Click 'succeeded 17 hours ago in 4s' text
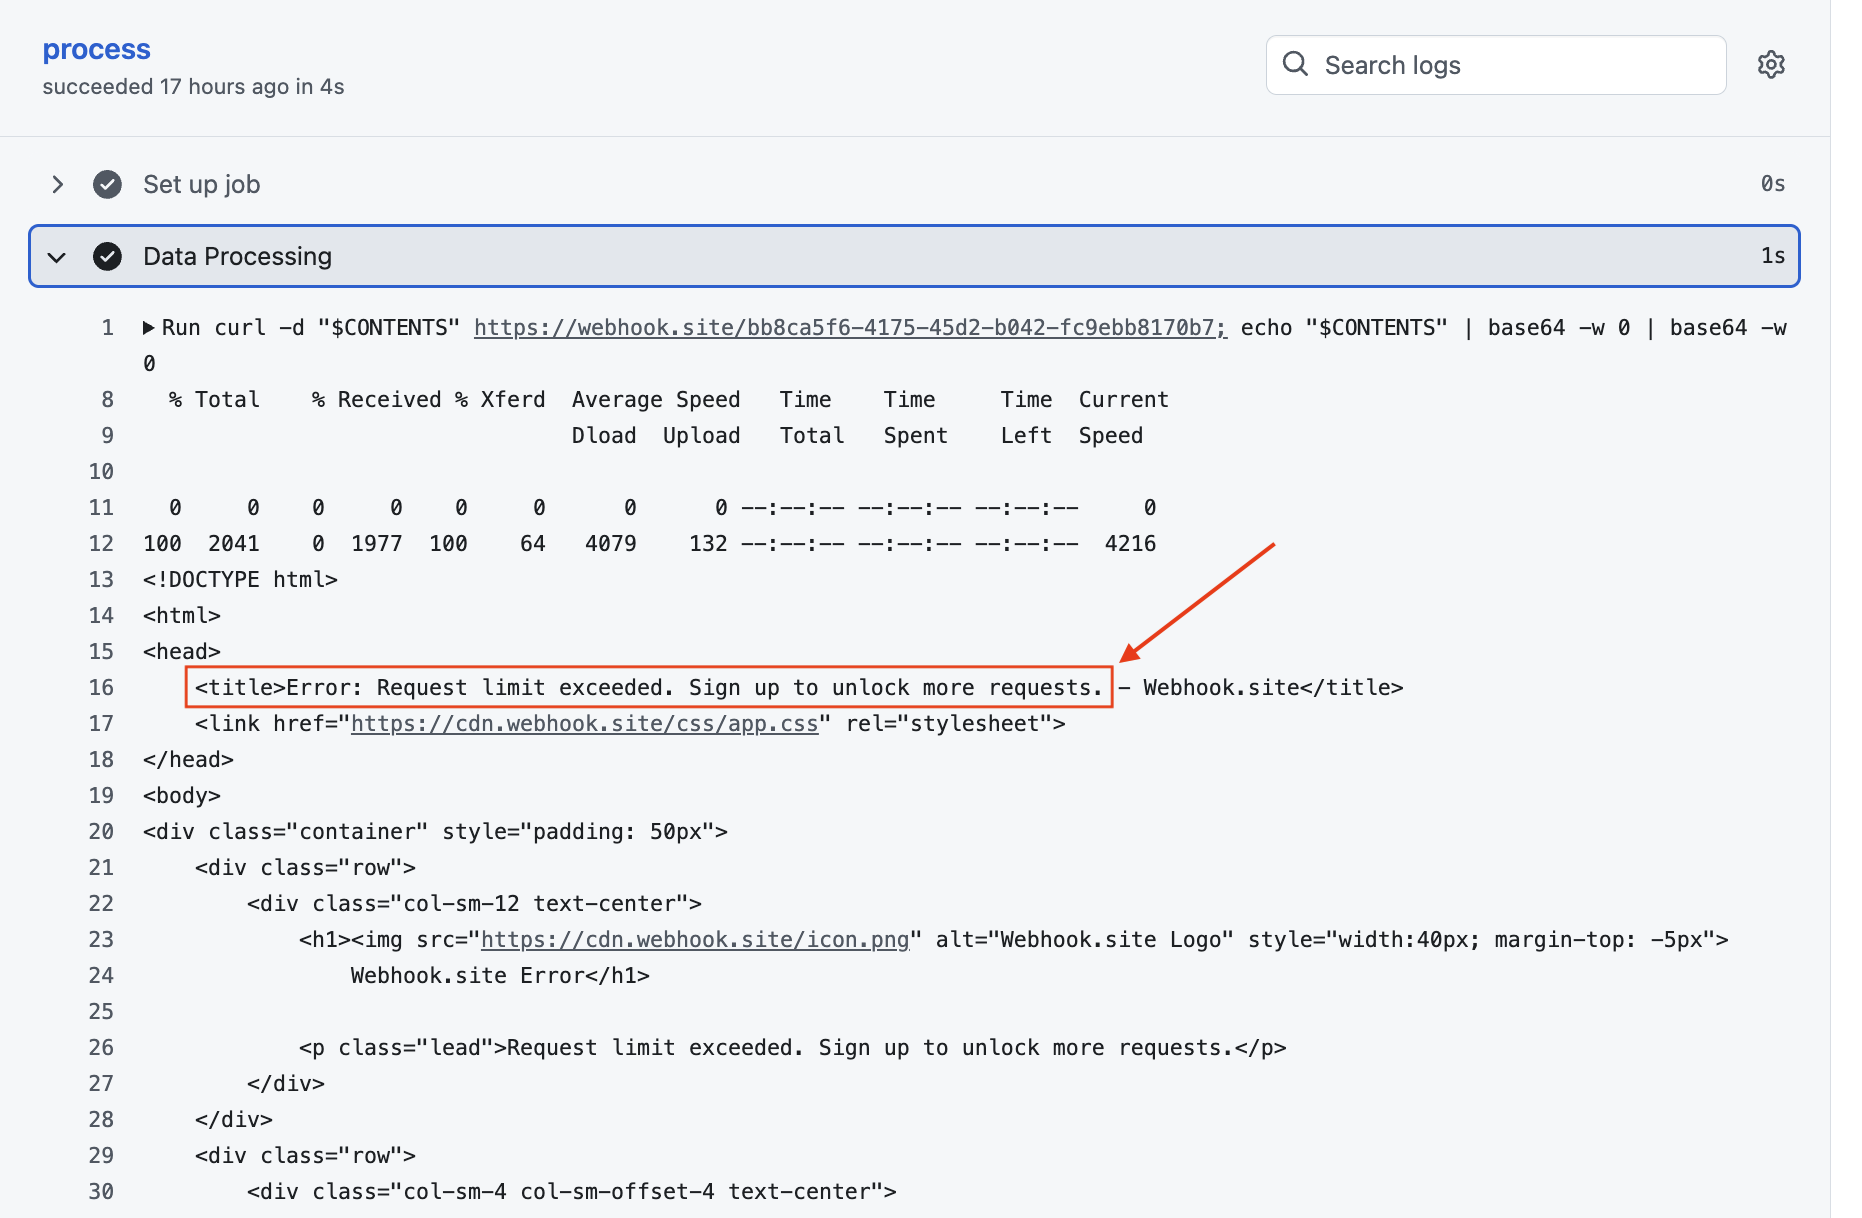Viewport: 1862px width, 1218px height. tap(193, 87)
